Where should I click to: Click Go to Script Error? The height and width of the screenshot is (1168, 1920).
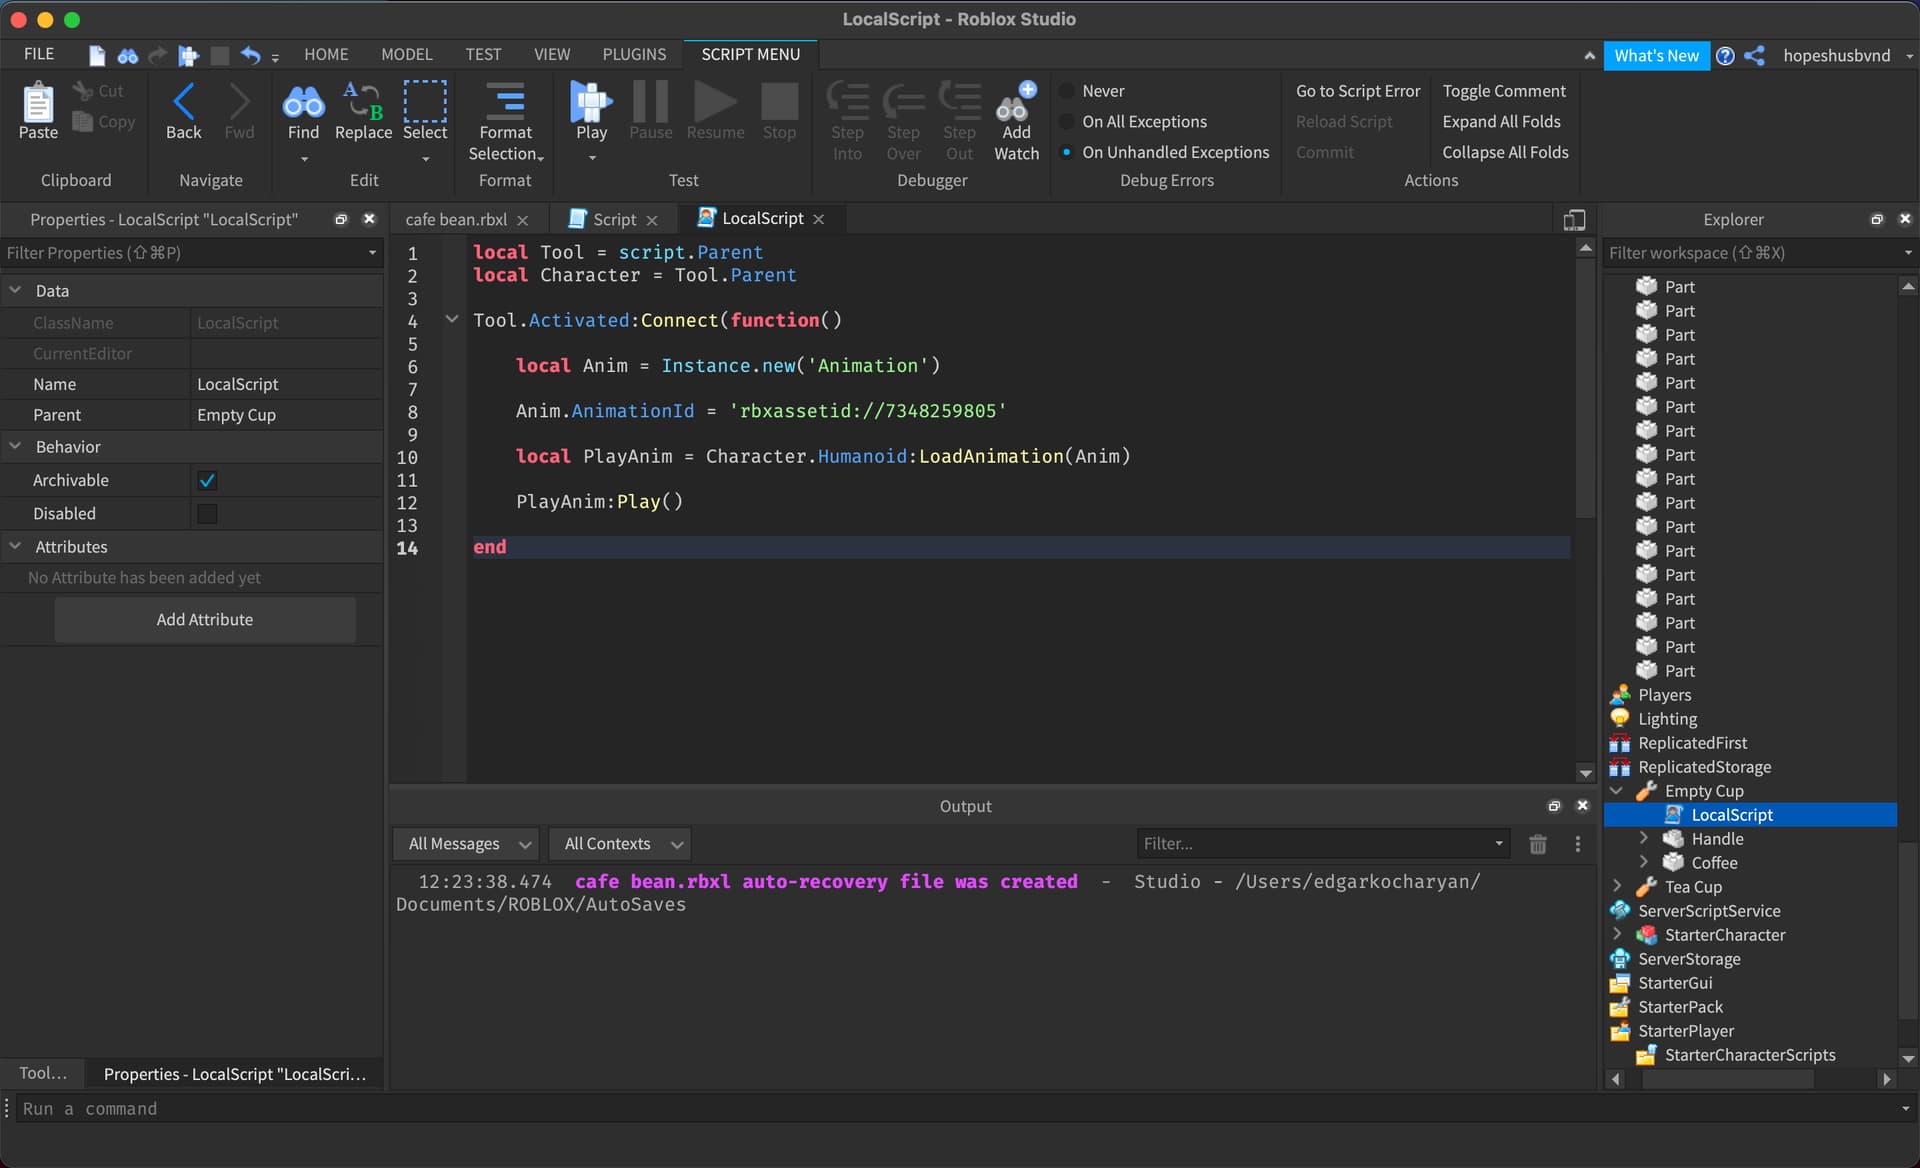coord(1357,90)
